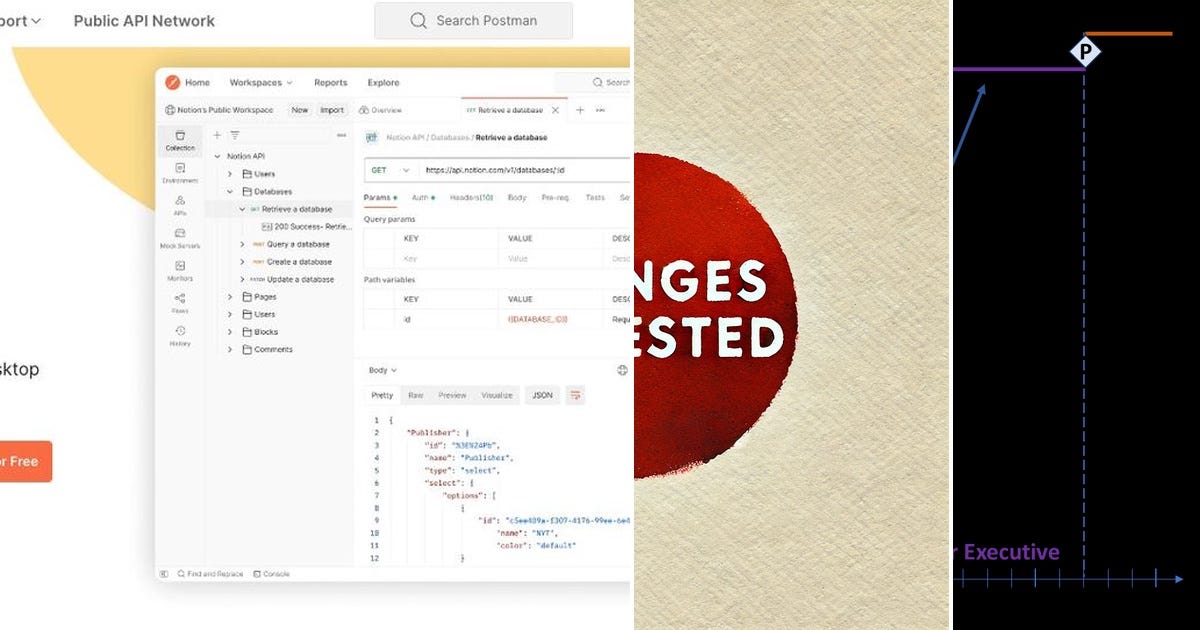Toggle line wrapping next to the JSON selector
This screenshot has height=630, width=1200.
click(x=575, y=395)
